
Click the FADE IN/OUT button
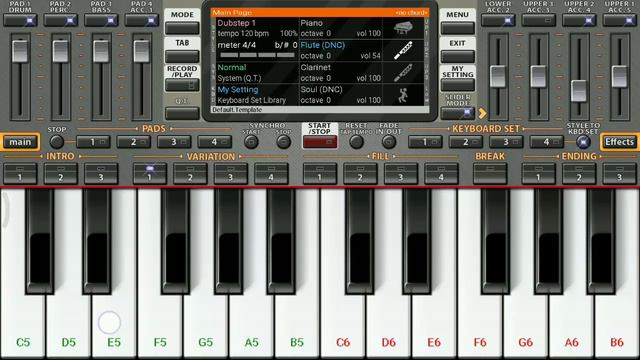[389, 142]
